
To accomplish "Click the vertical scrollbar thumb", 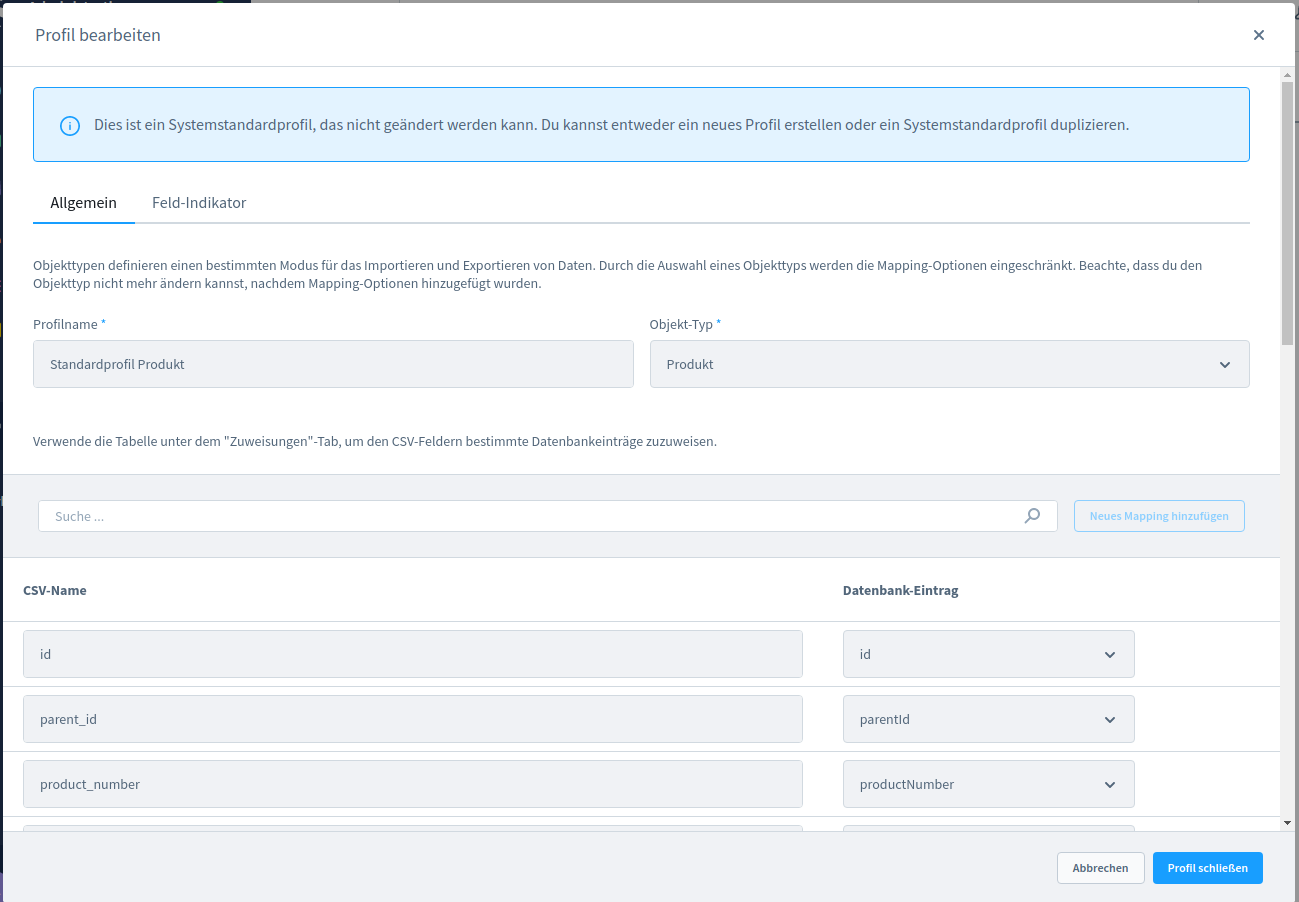I will point(1288,213).
